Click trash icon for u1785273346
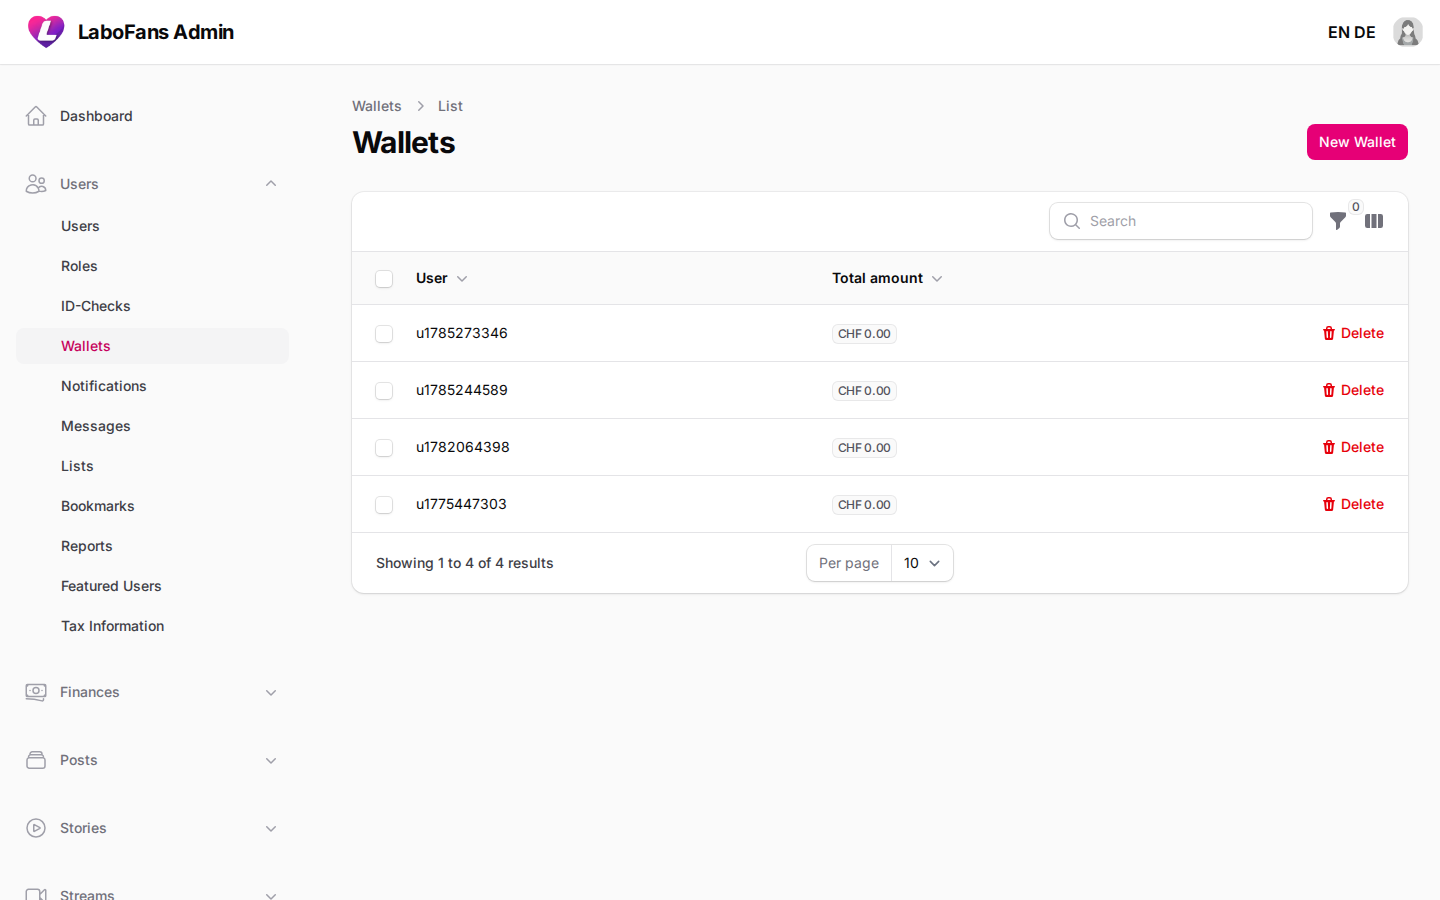The width and height of the screenshot is (1440, 900). tap(1329, 333)
